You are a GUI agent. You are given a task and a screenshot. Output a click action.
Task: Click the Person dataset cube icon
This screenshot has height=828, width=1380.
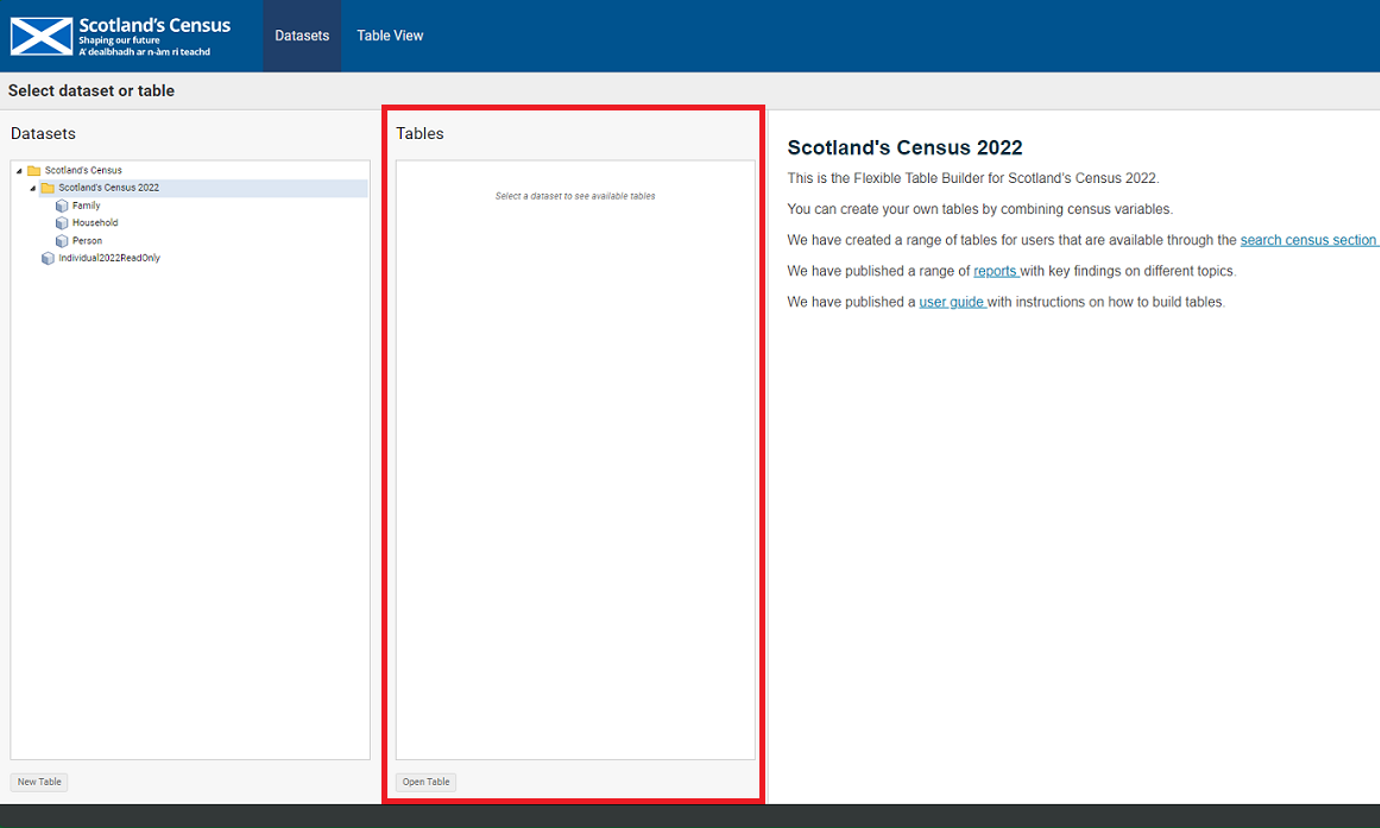(x=62, y=241)
